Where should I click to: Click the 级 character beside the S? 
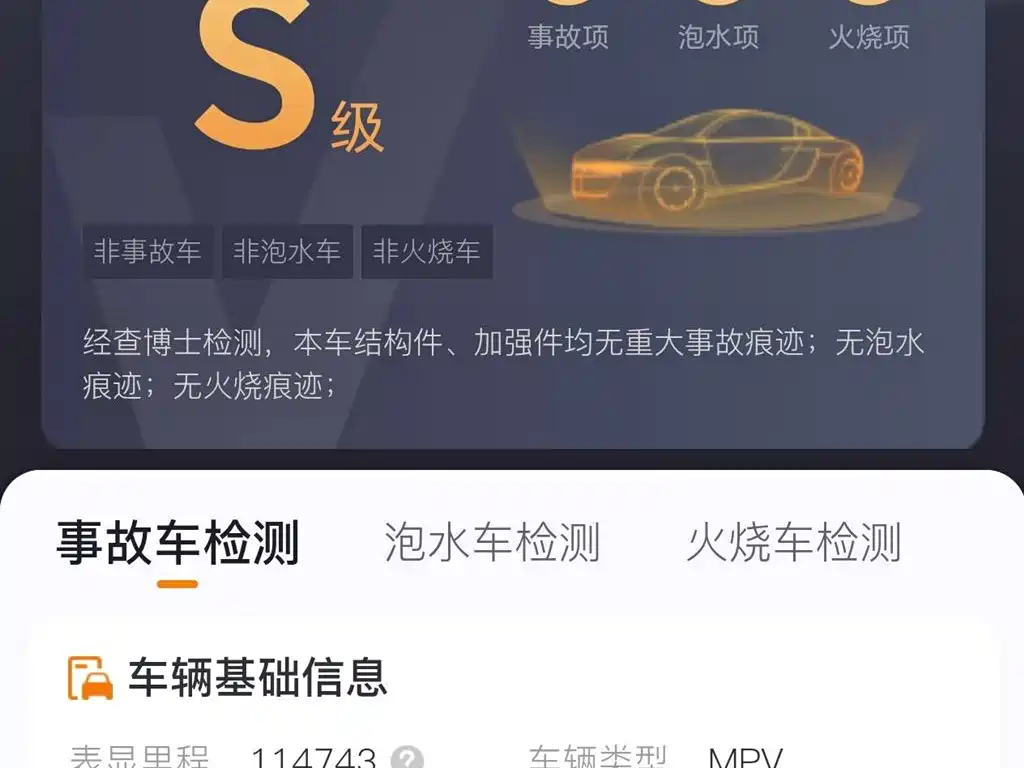357,129
